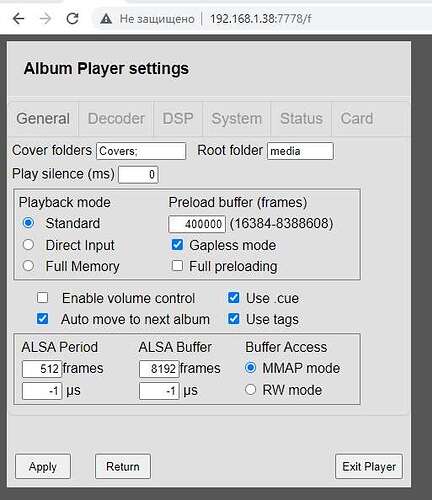432x500 pixels.
Task: Enable Full preloading checkbox
Action: (x=177, y=266)
